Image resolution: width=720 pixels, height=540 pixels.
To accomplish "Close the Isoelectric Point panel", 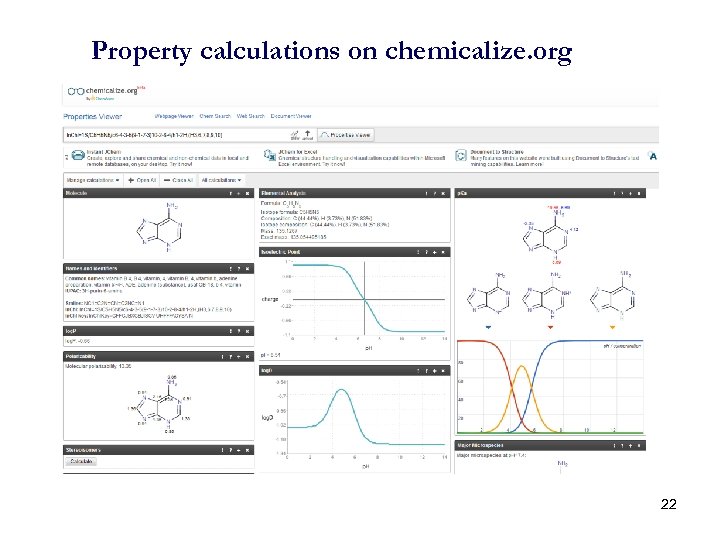I will [x=443, y=252].
